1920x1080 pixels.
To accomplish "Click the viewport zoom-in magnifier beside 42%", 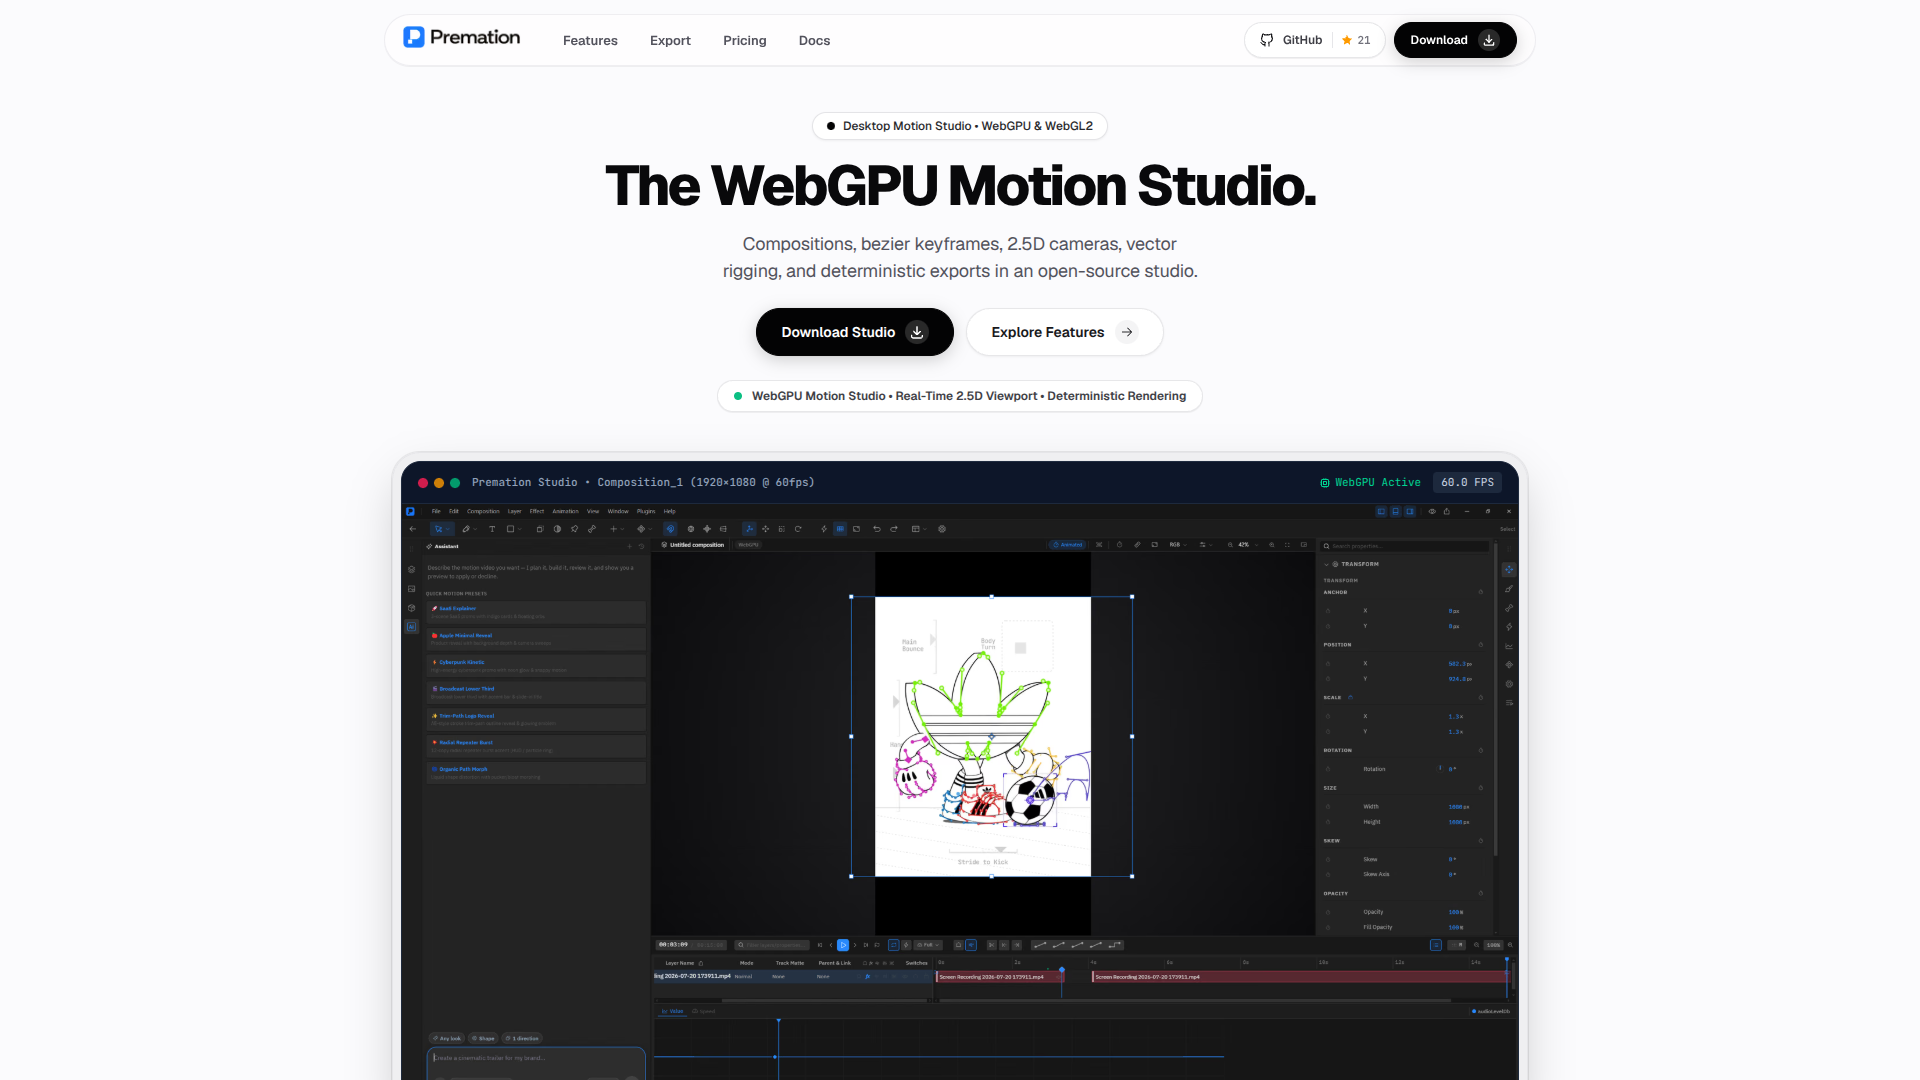I will (1271, 545).
